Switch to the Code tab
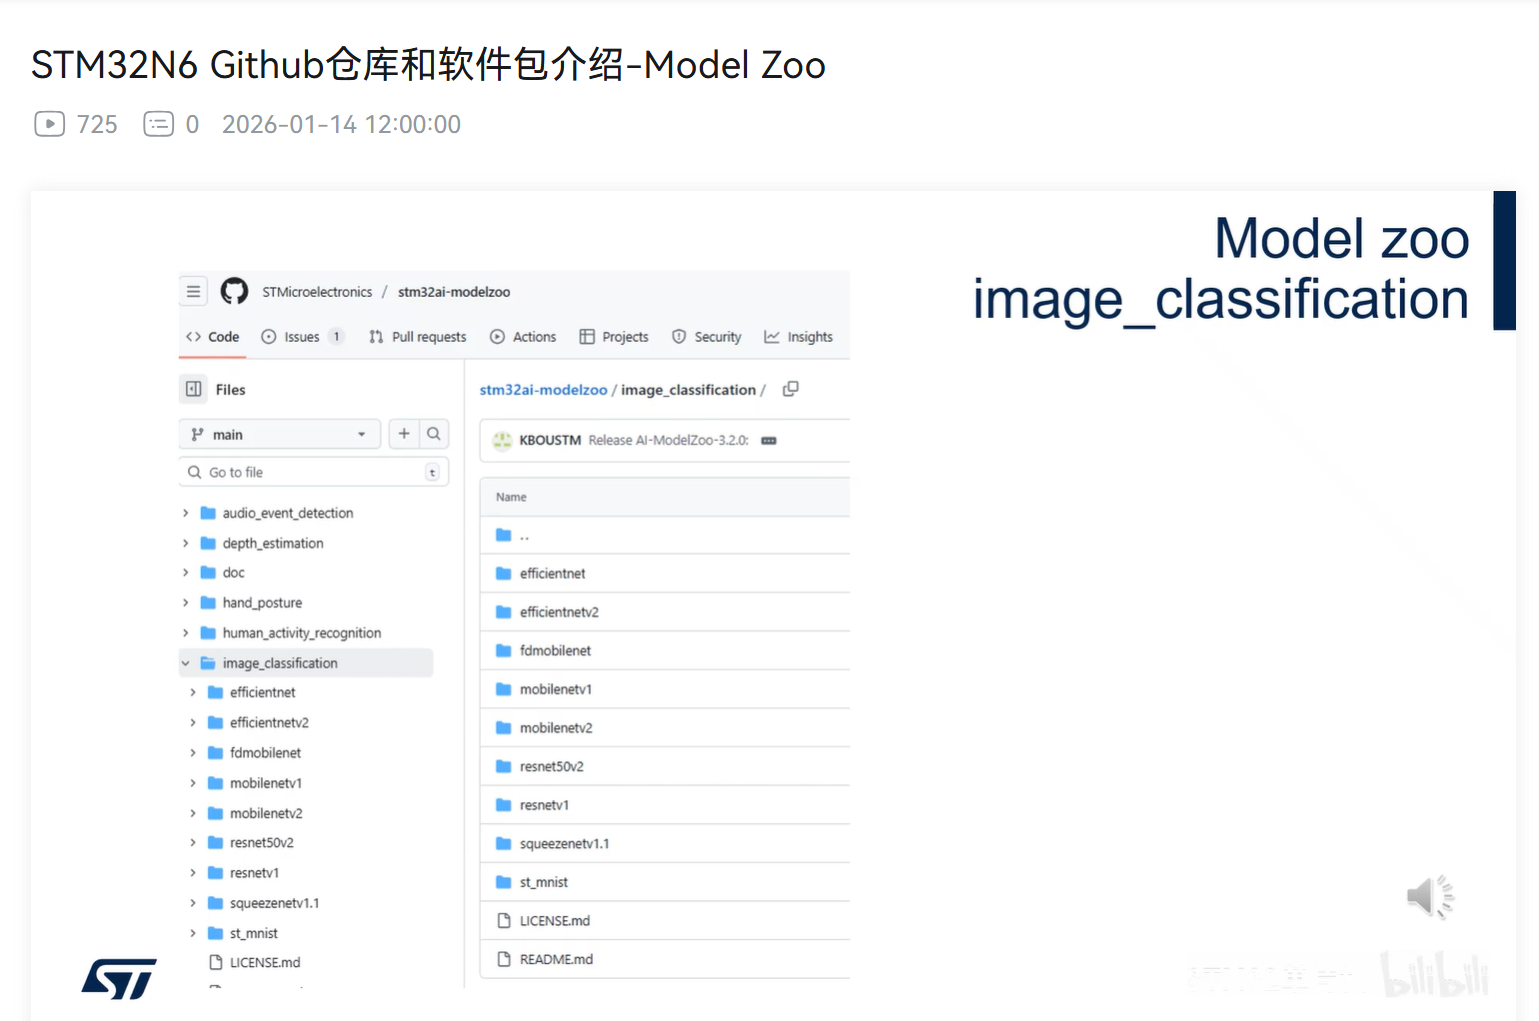1539x1021 pixels. [x=212, y=337]
